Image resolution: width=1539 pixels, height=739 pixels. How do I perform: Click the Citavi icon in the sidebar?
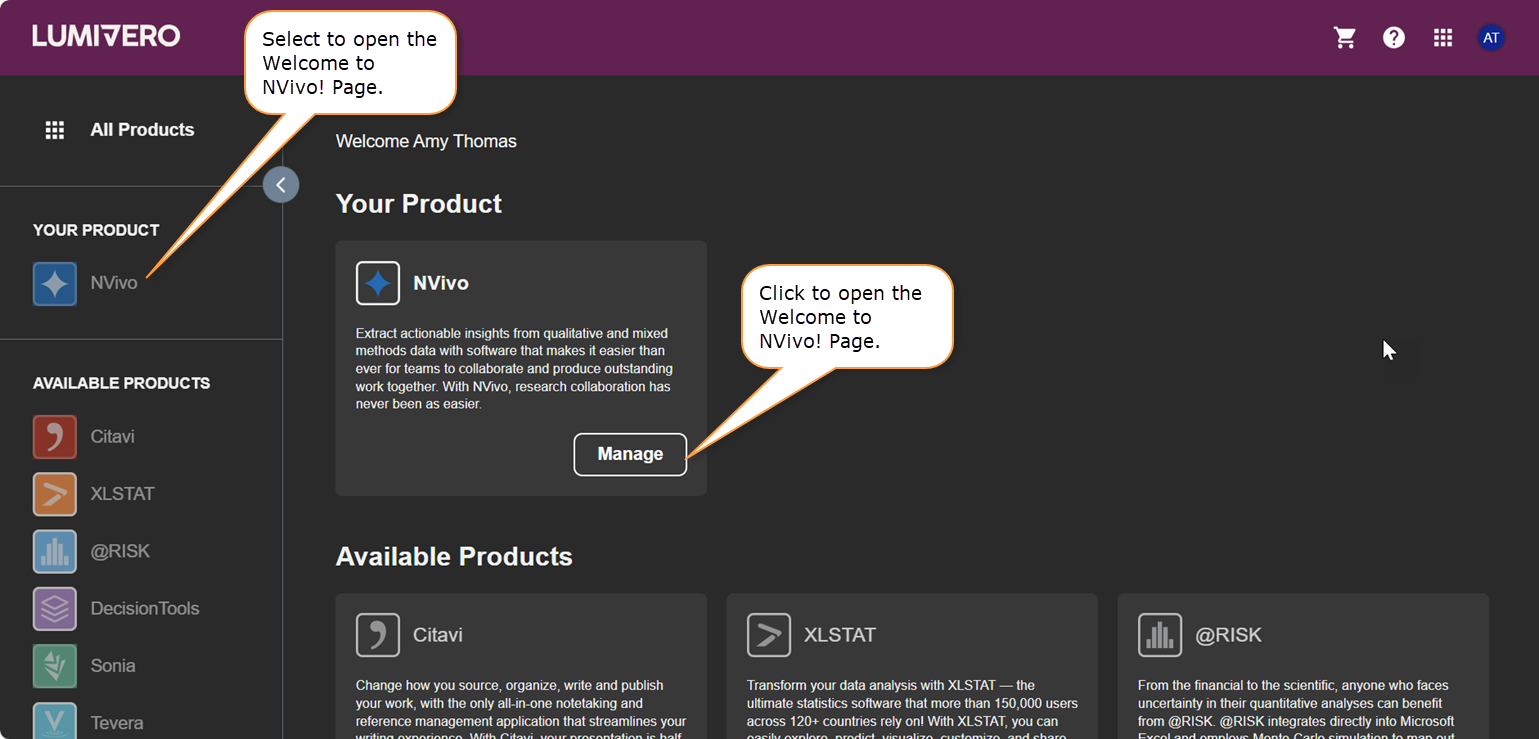click(x=55, y=437)
